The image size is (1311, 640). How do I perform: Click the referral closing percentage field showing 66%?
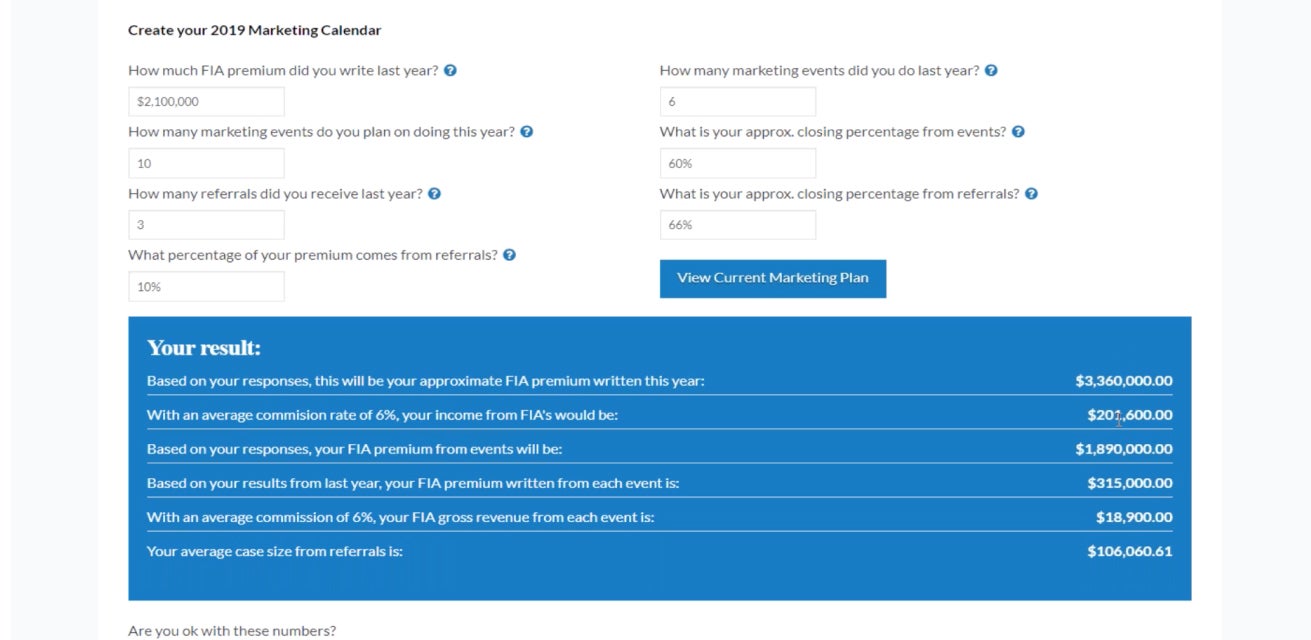point(737,225)
